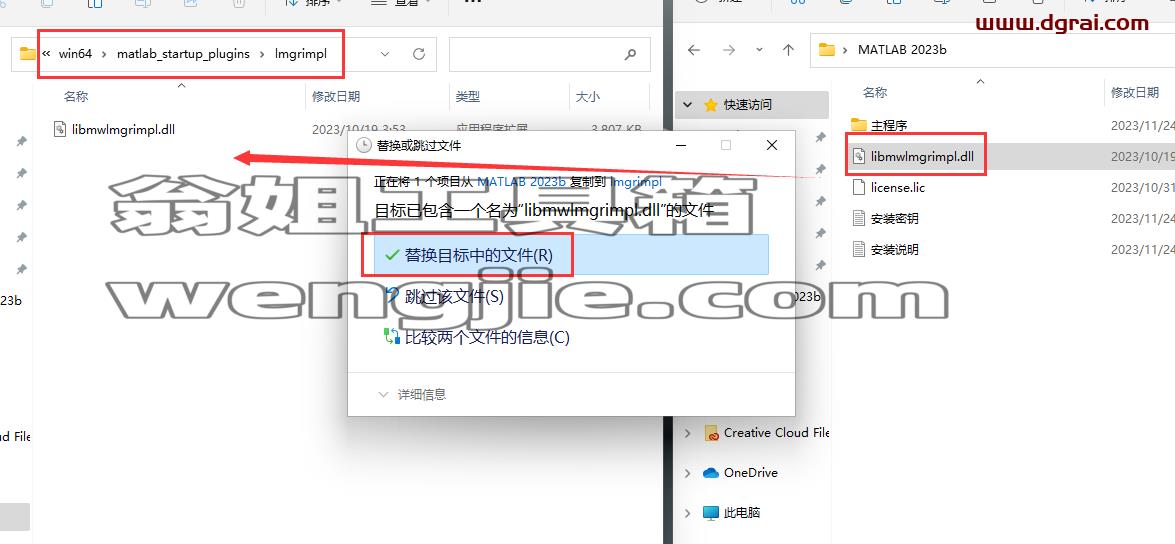Sort left window by 类型 column
Viewport: 1175px width, 544px height.
click(x=468, y=97)
